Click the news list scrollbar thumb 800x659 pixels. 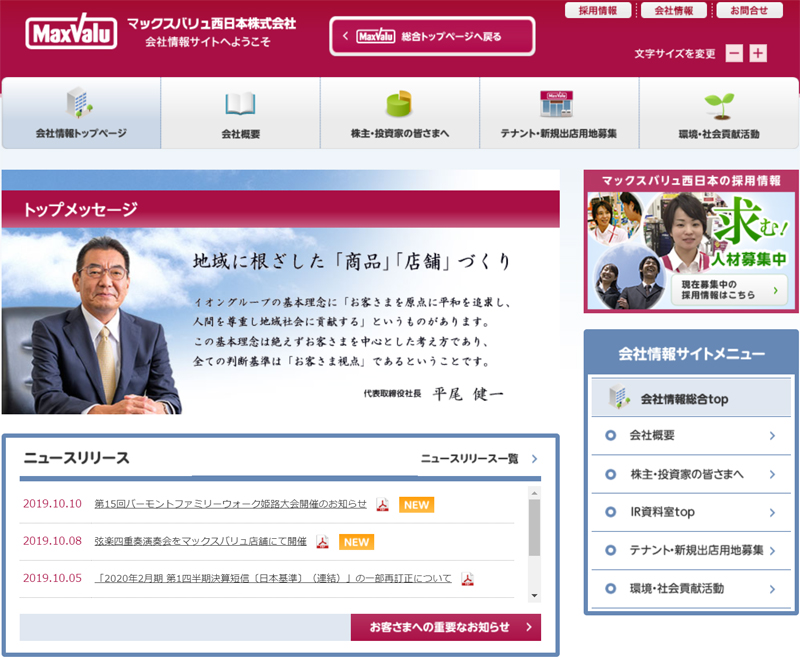534,527
